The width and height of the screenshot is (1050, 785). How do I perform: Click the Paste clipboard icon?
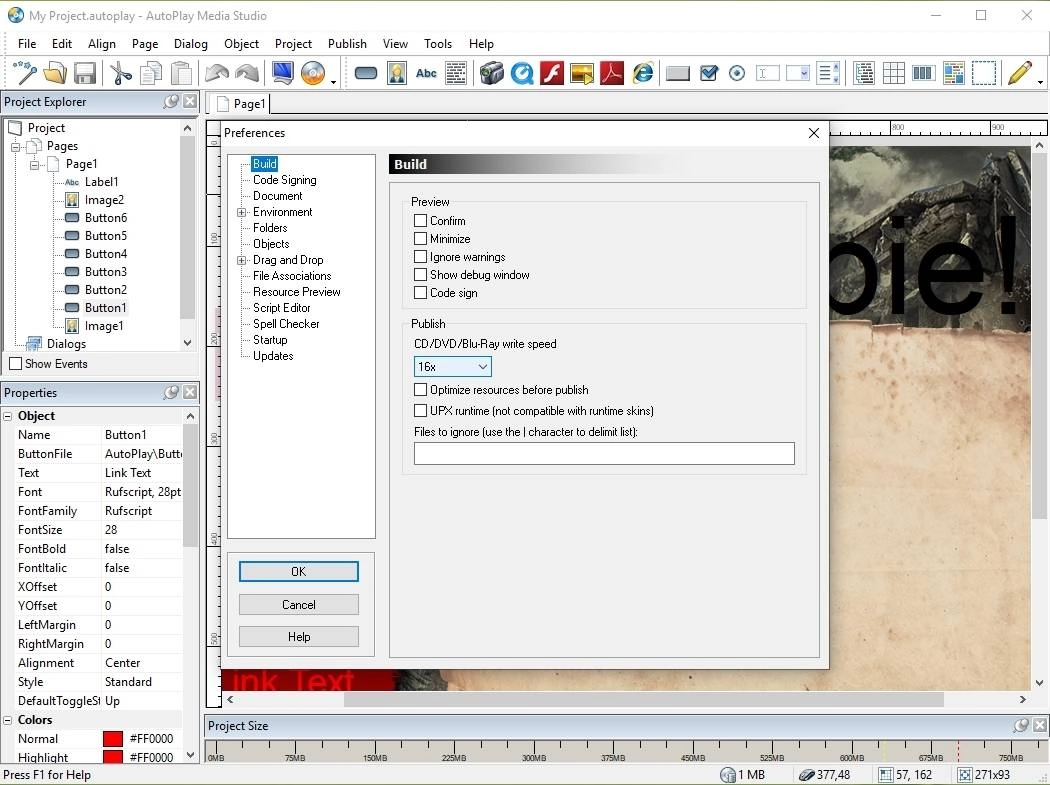181,73
